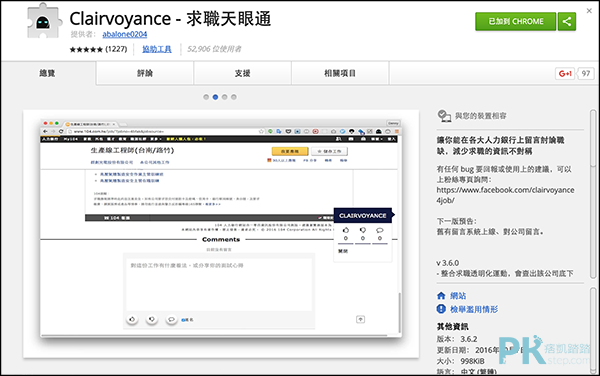Click the Comments heading in preview
This screenshot has width=600, height=376.
(x=221, y=239)
